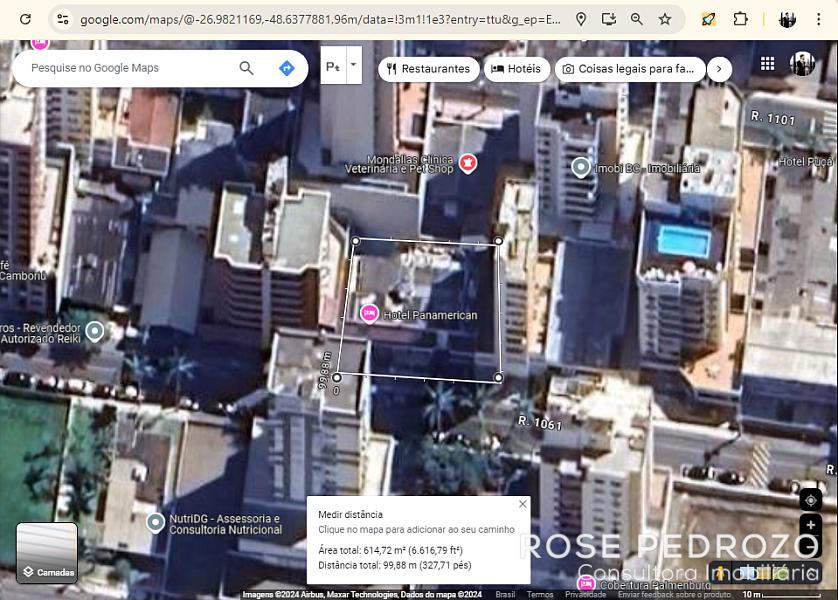Open the browser extensions puzzle icon
This screenshot has height=600, width=838.
click(740, 19)
